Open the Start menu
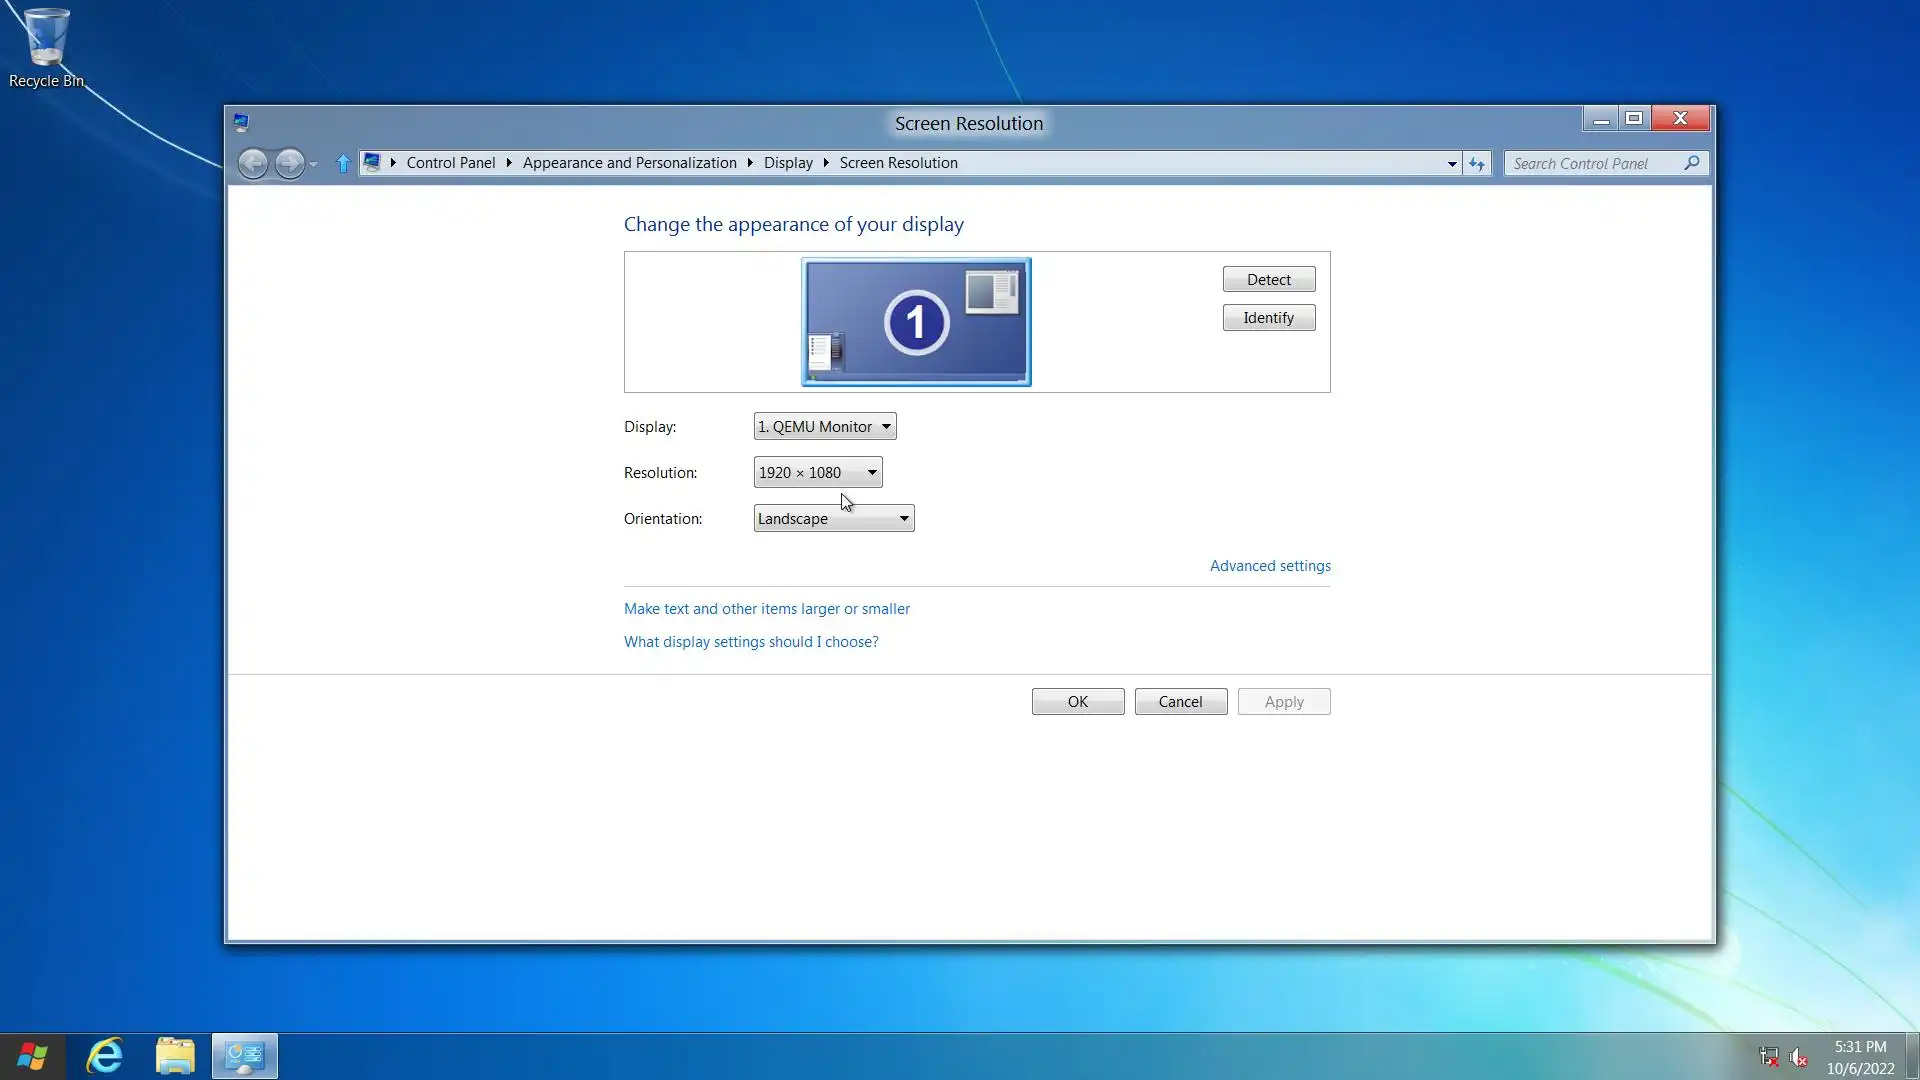 [x=32, y=1056]
